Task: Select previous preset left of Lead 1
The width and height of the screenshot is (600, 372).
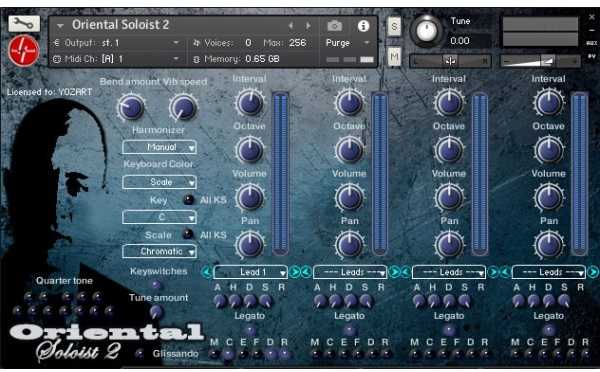Action: pos(207,272)
